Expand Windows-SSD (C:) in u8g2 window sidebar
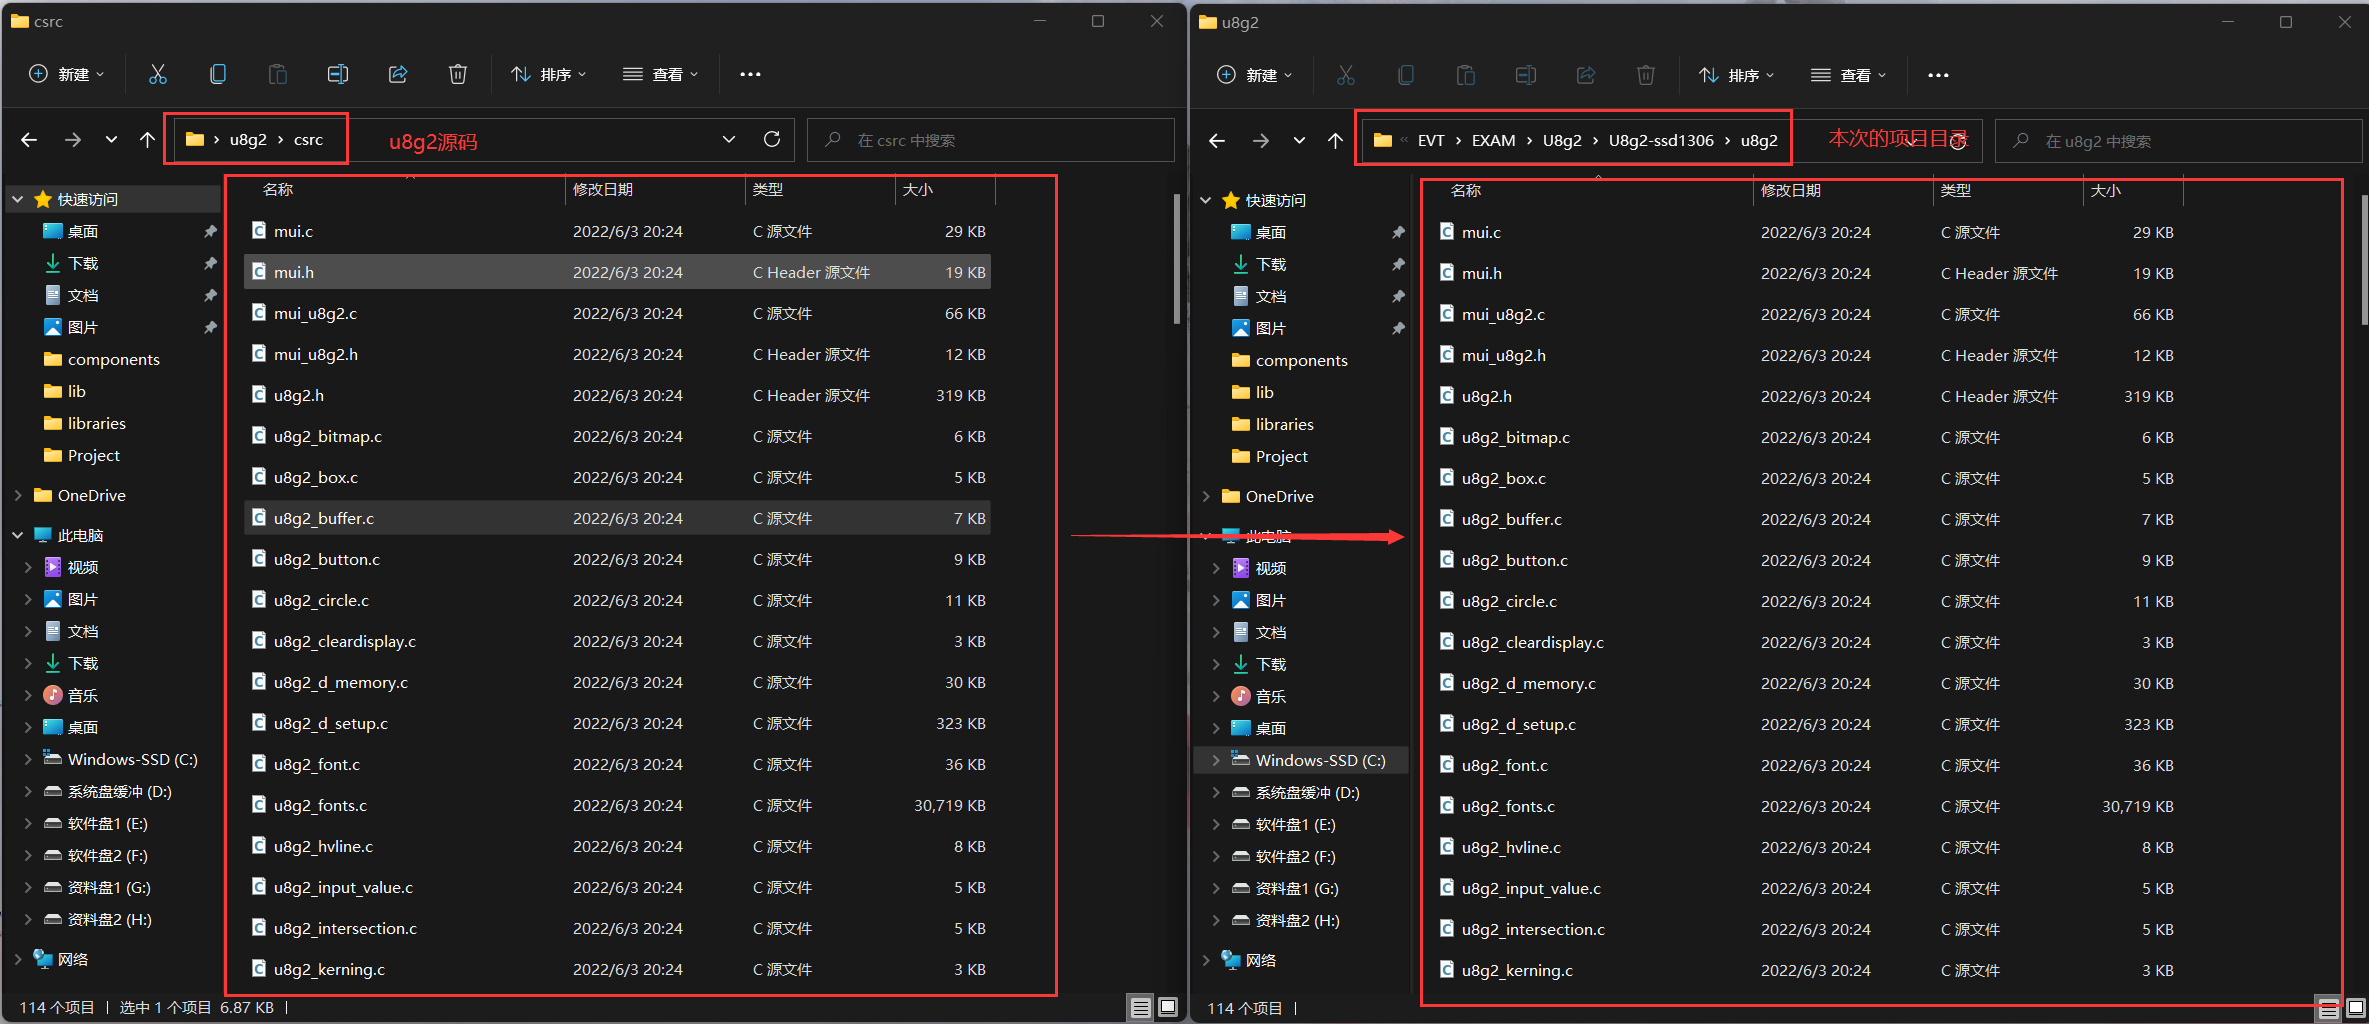The width and height of the screenshot is (2369, 1024). tap(1215, 760)
